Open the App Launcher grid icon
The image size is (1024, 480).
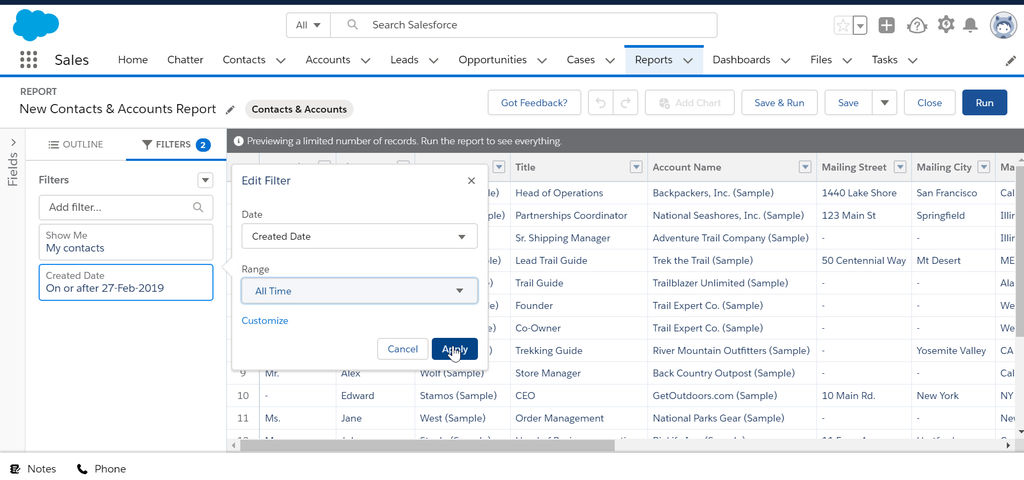pyautogui.click(x=28, y=59)
